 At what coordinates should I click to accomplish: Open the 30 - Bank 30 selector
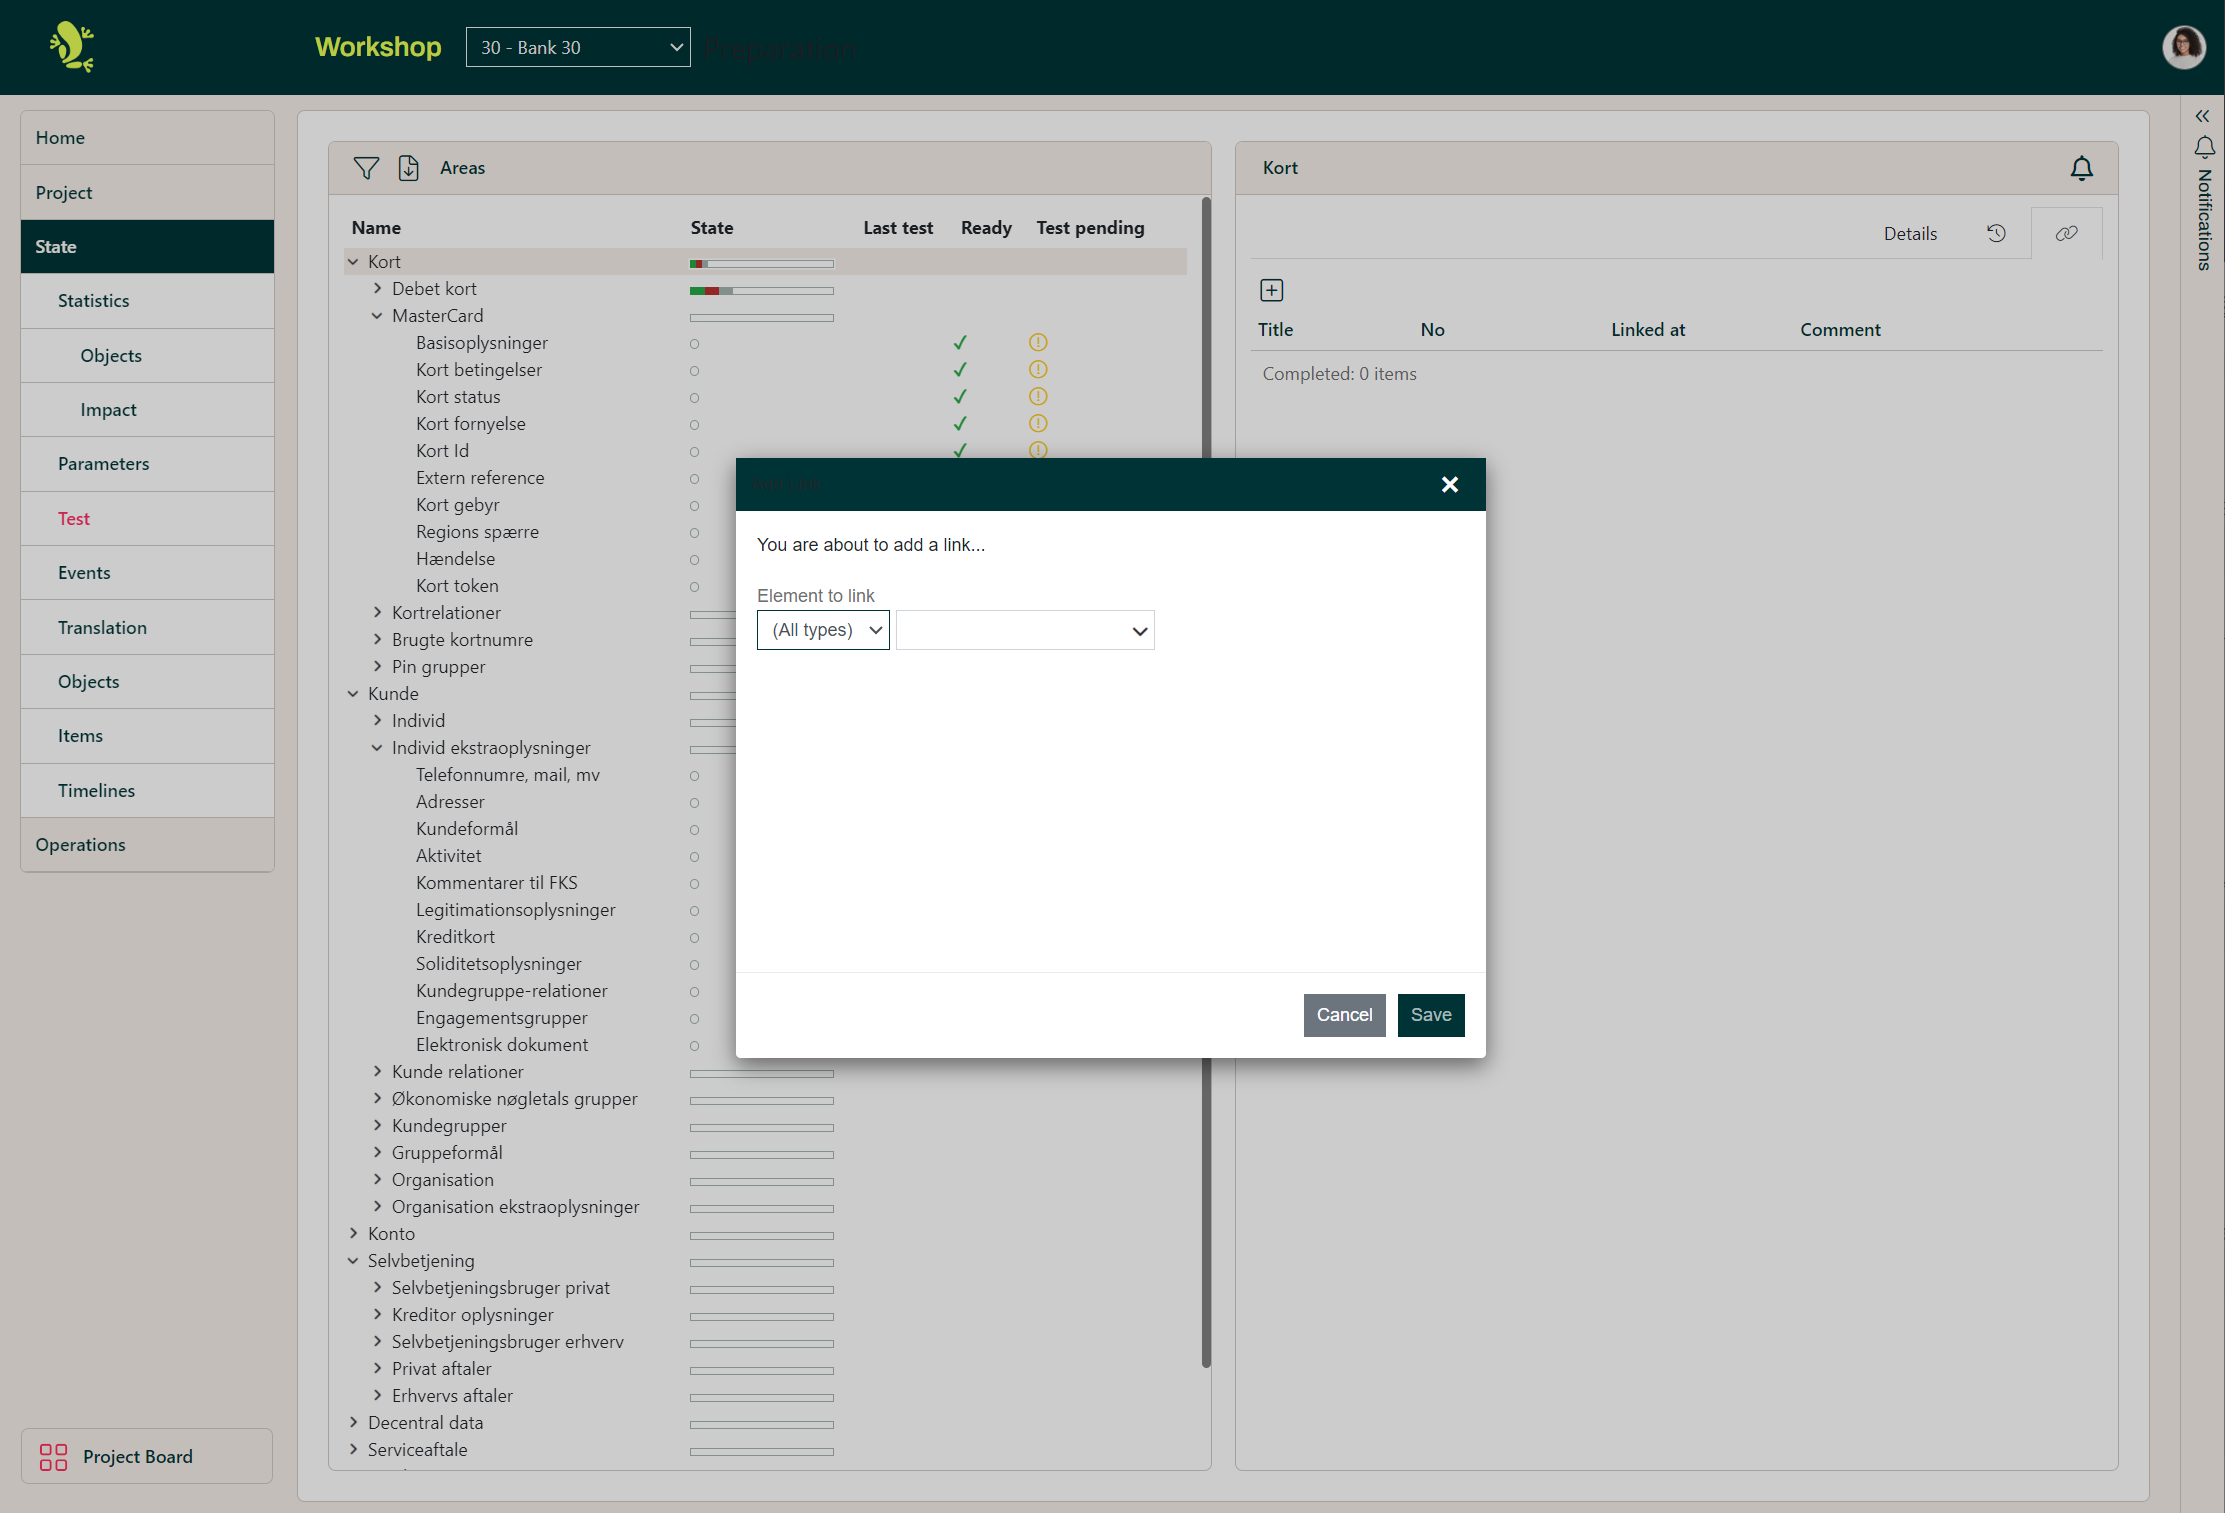[578, 46]
